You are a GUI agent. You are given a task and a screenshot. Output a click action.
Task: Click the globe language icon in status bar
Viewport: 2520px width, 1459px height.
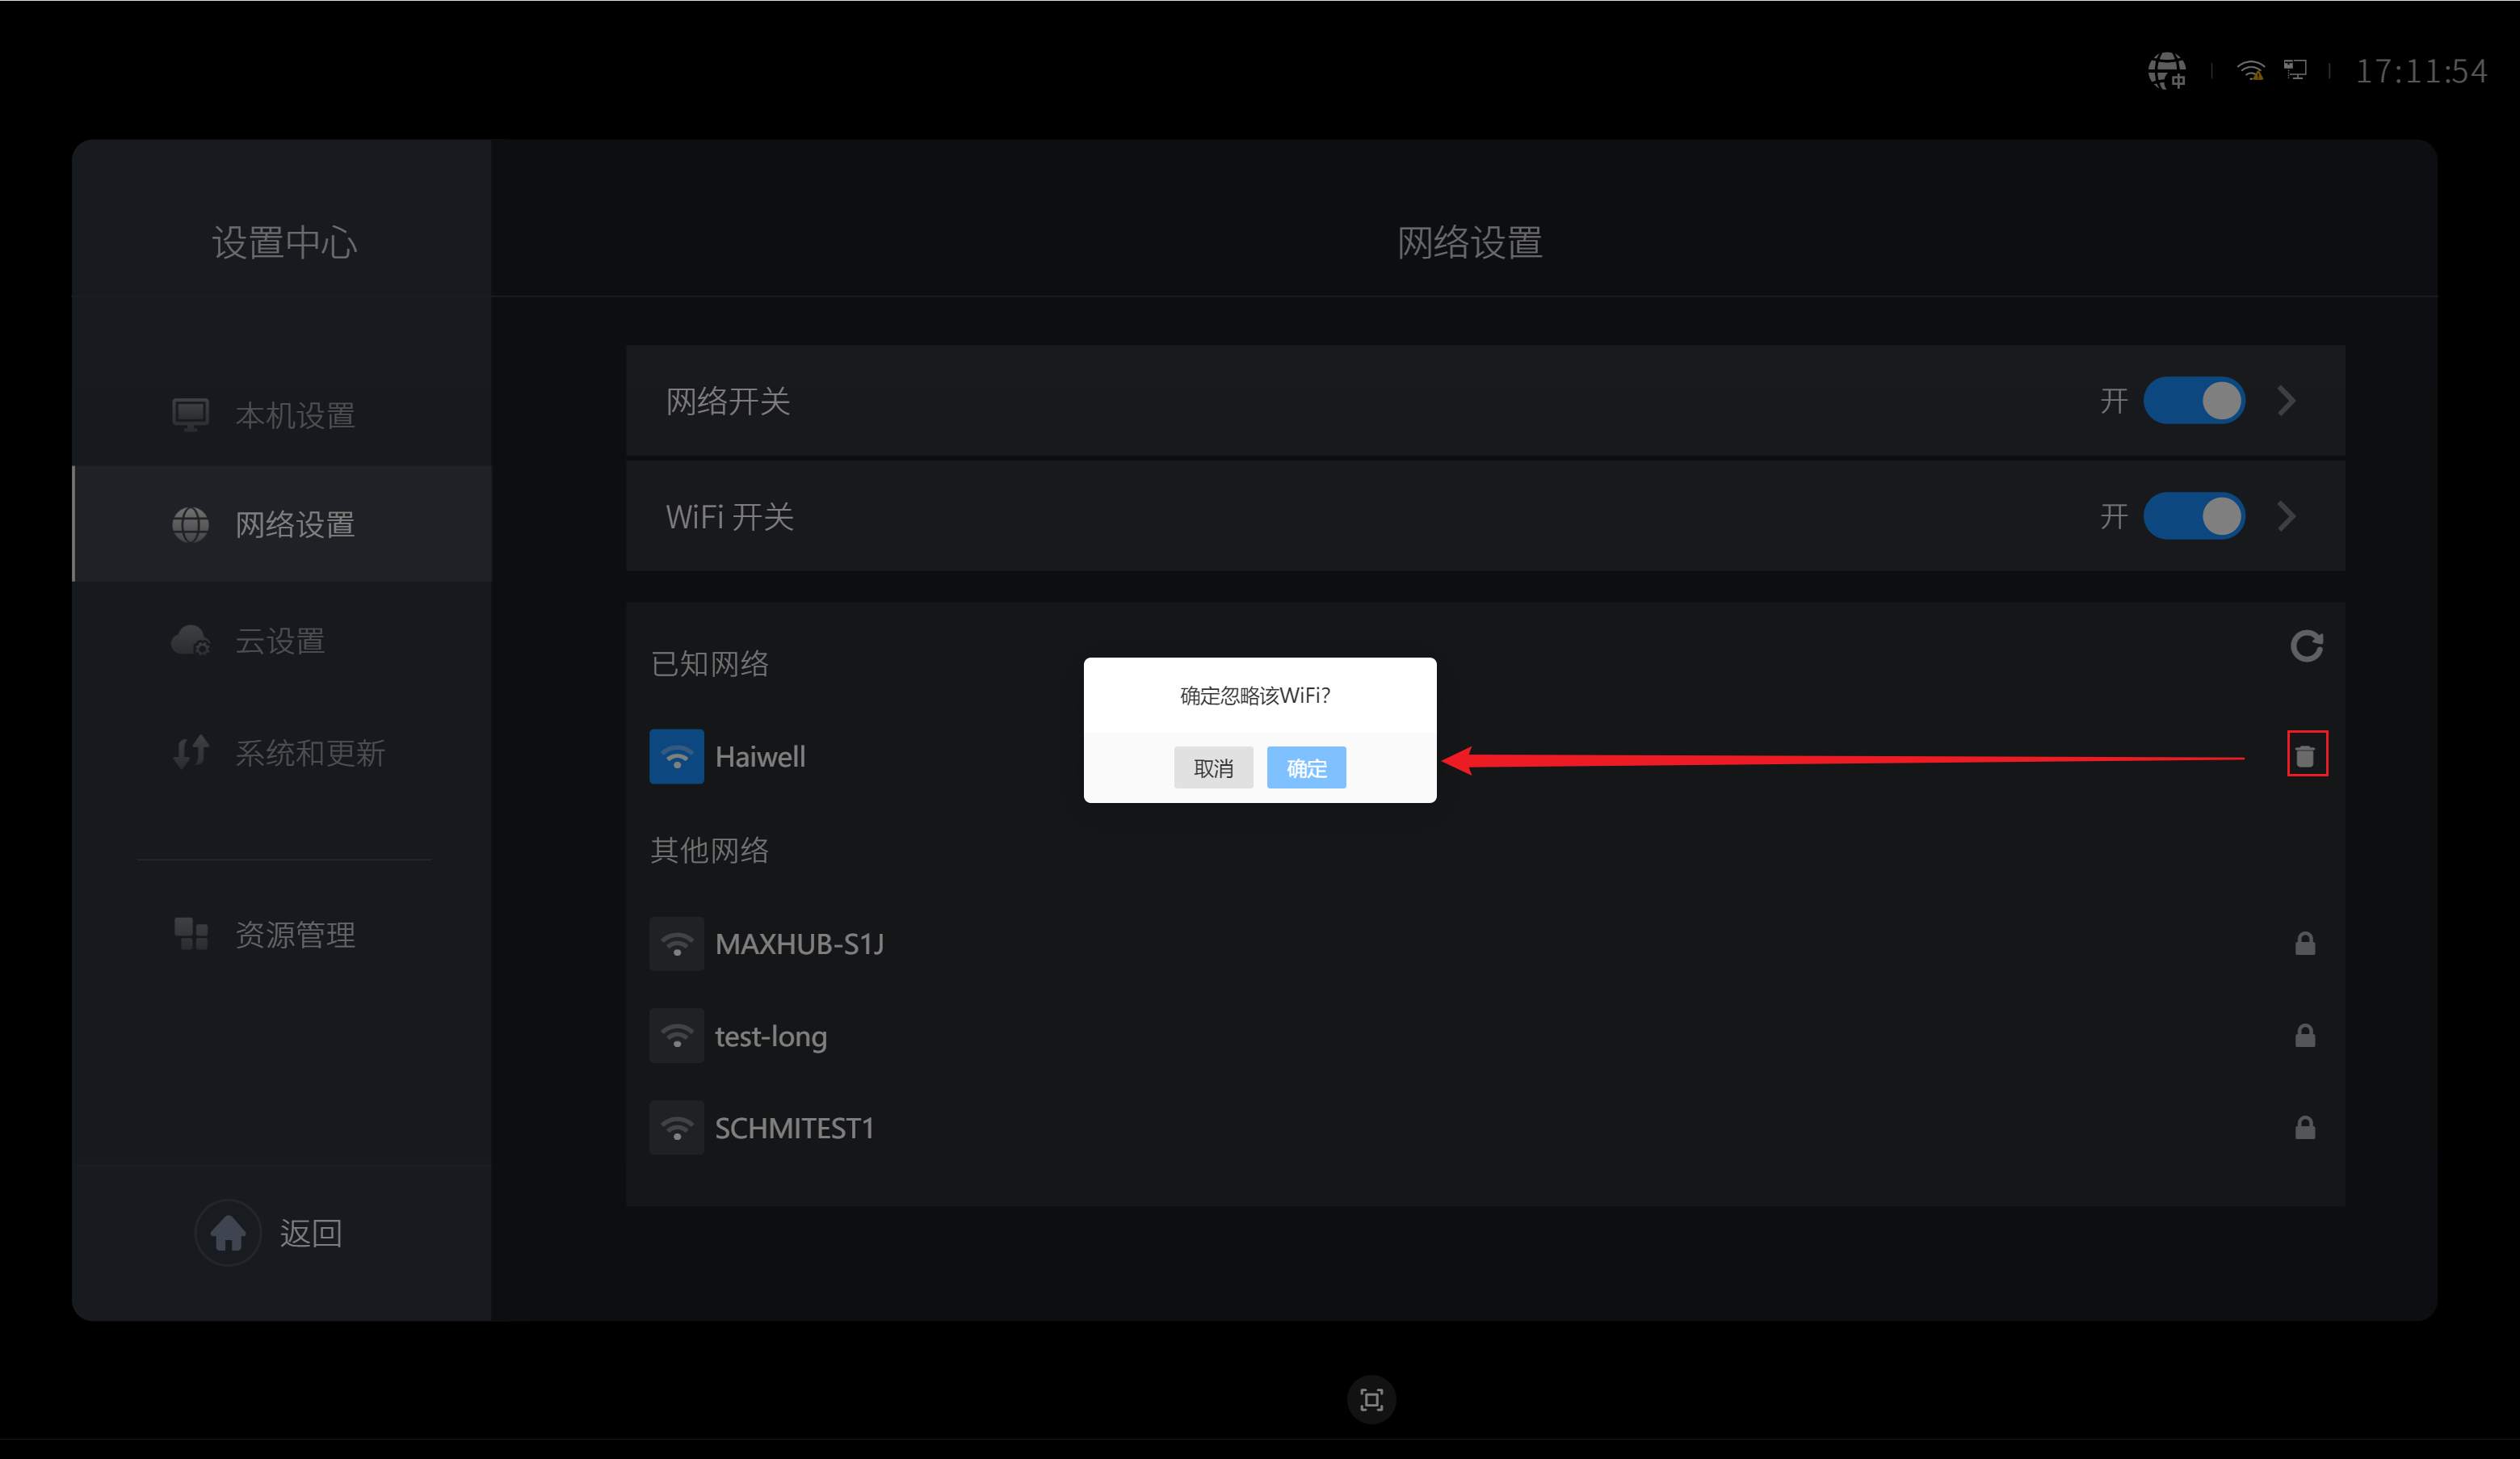click(2167, 71)
